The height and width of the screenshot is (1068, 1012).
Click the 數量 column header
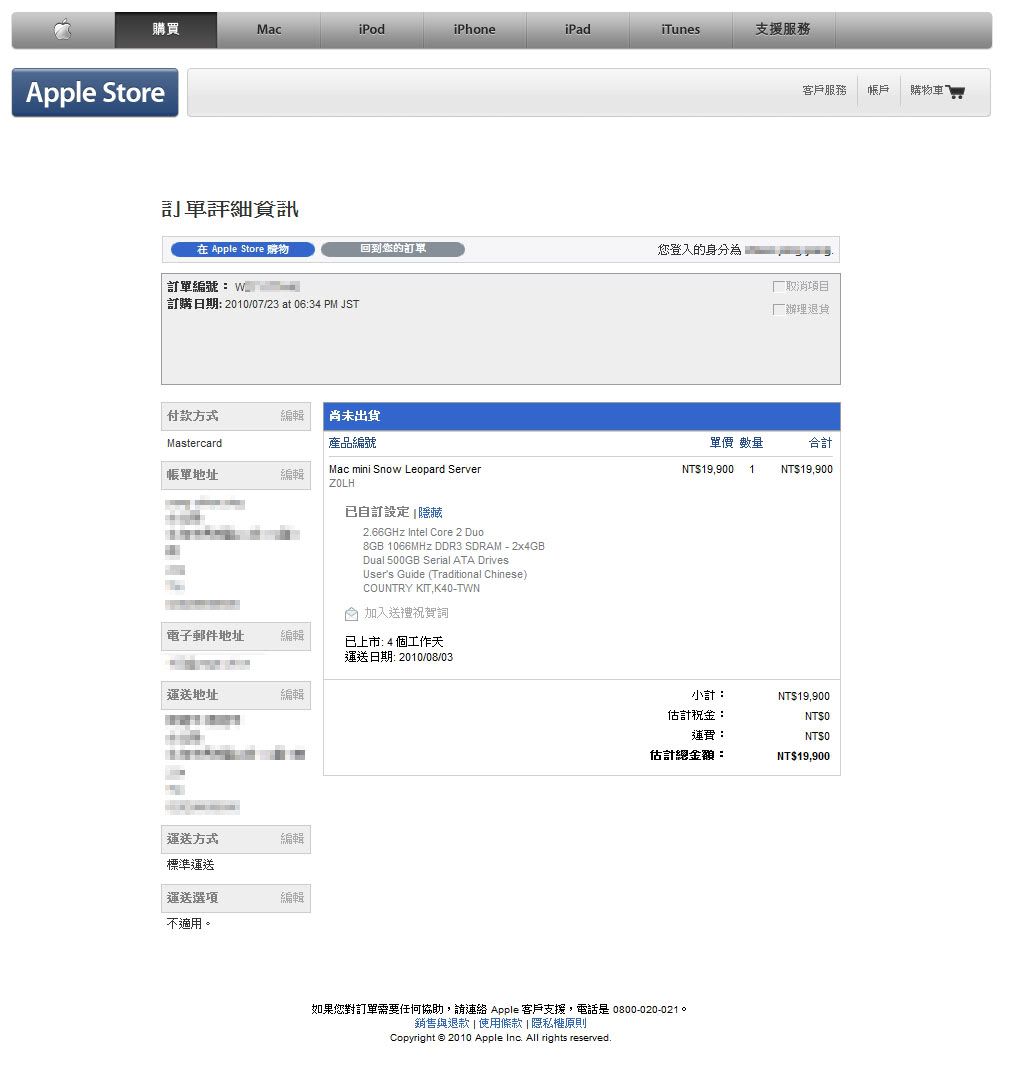pos(751,443)
